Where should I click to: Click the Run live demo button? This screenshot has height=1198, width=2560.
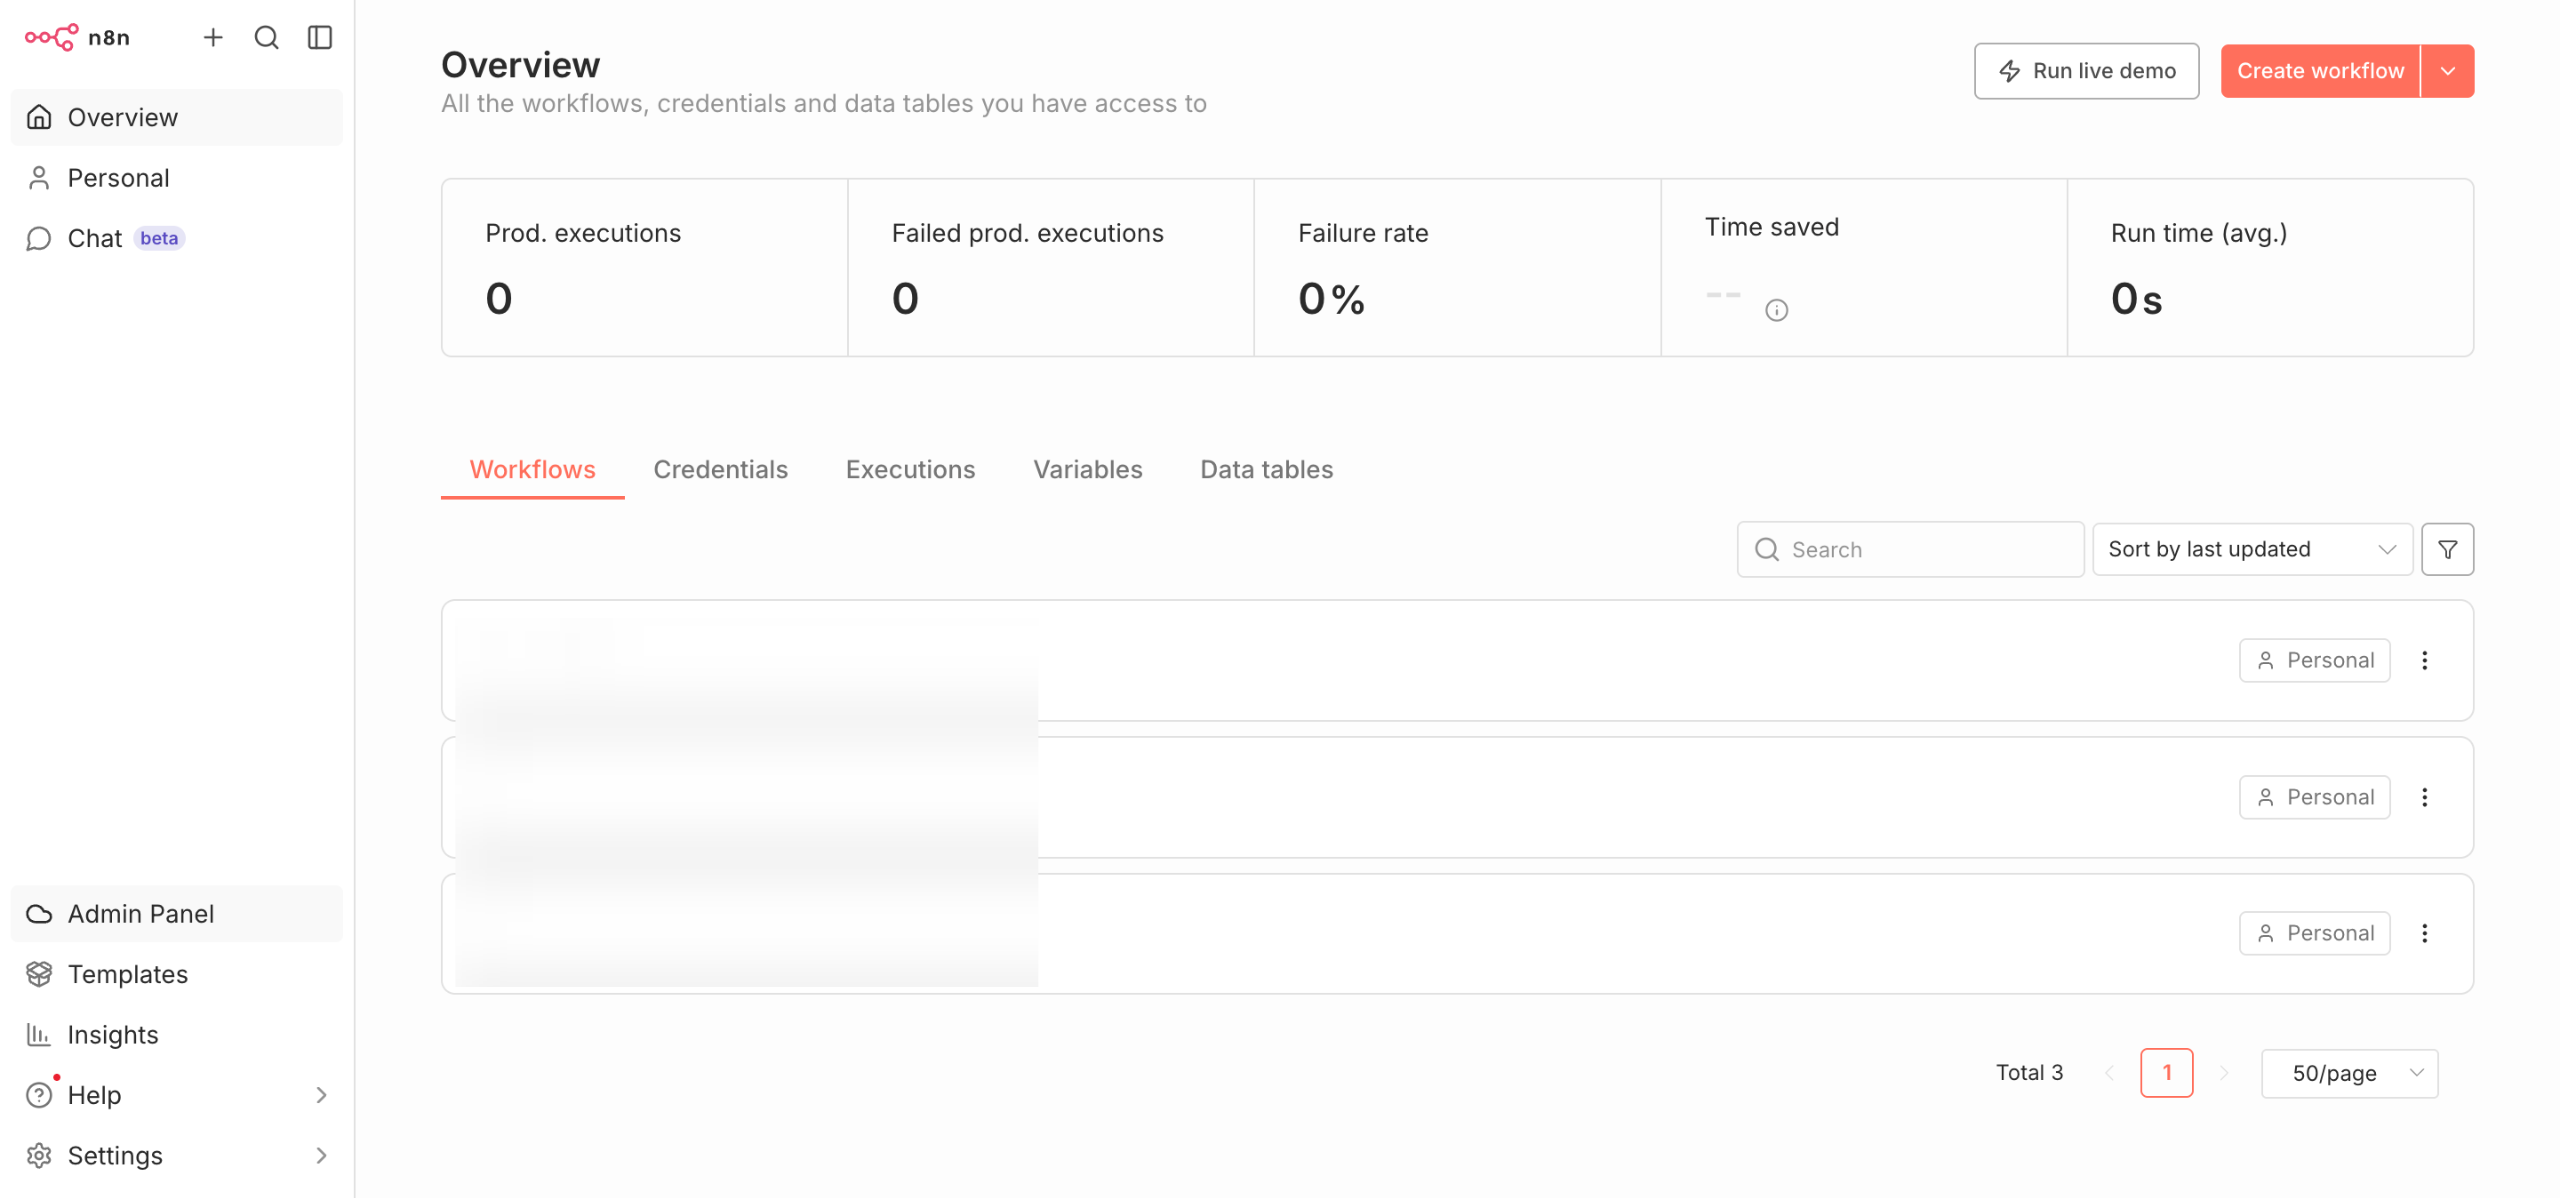(x=2086, y=71)
